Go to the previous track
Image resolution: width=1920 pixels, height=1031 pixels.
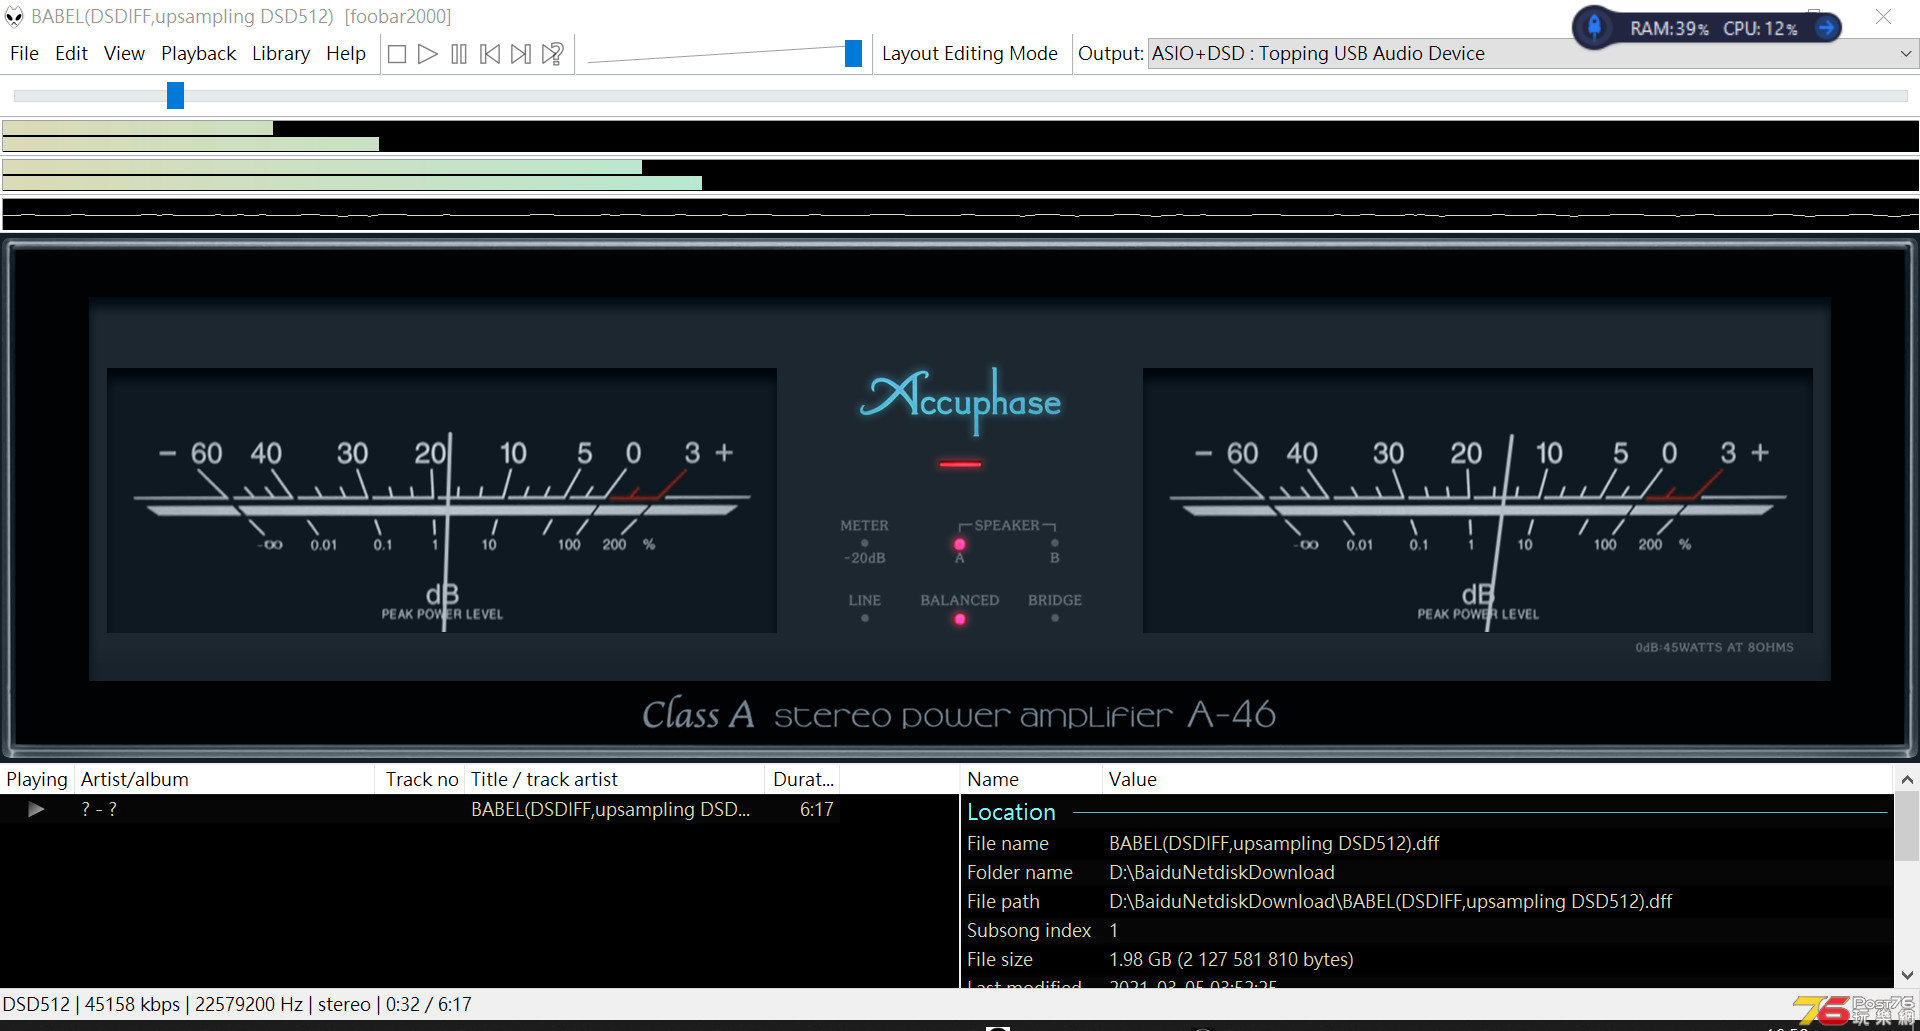[x=490, y=54]
